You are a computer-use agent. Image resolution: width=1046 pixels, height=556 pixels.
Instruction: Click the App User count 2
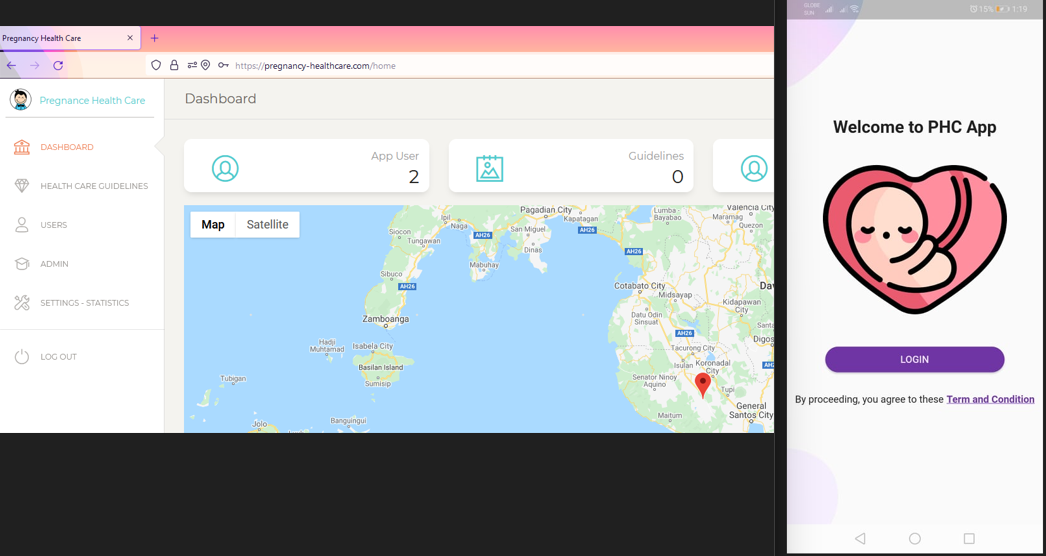(414, 177)
